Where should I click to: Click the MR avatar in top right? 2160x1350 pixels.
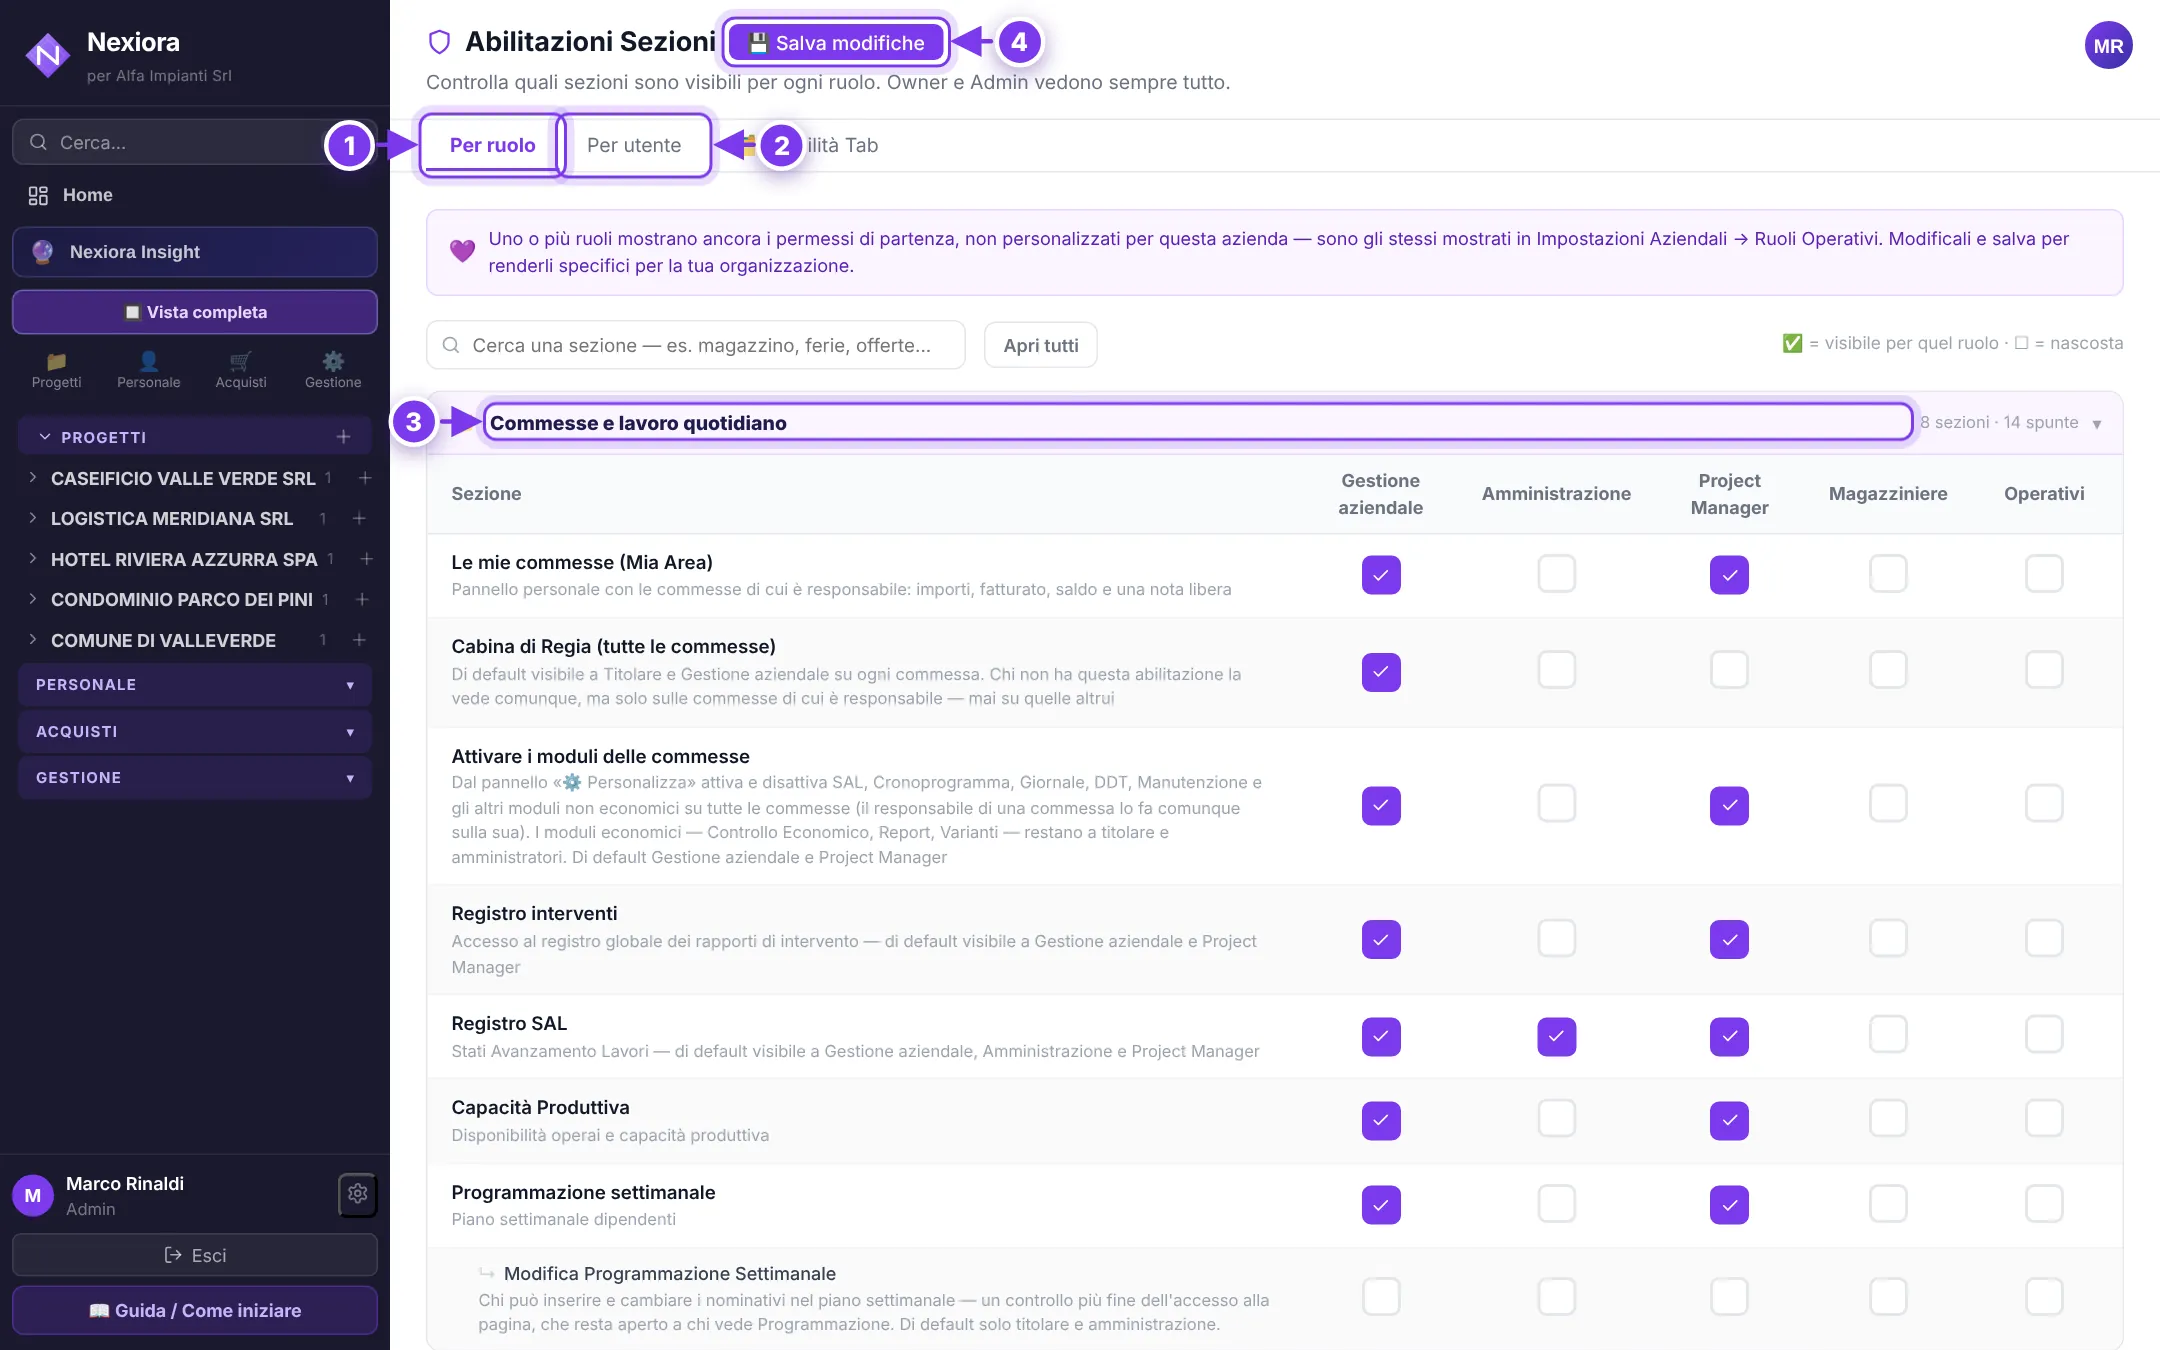point(2108,46)
